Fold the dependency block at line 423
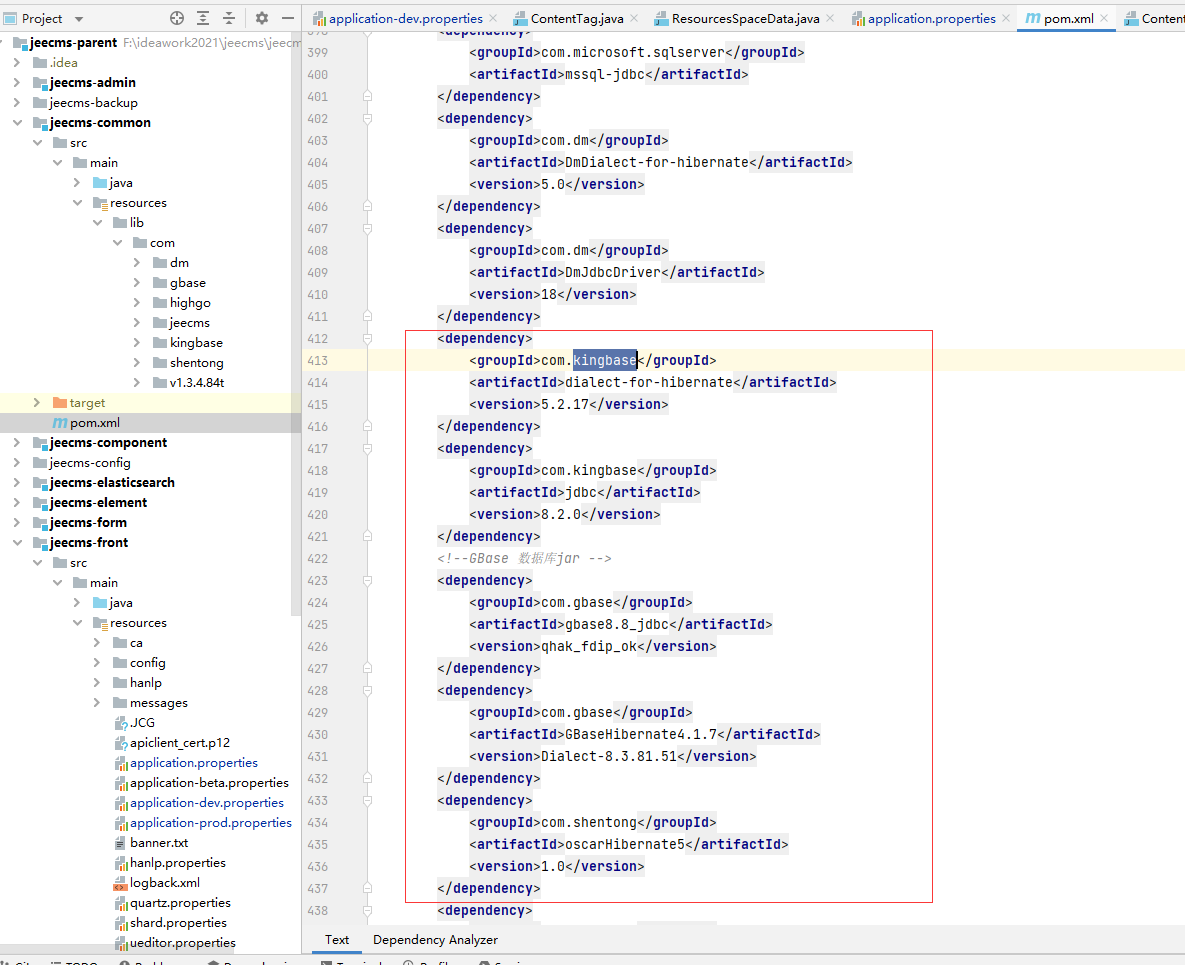The width and height of the screenshot is (1185, 965). pyautogui.click(x=368, y=580)
